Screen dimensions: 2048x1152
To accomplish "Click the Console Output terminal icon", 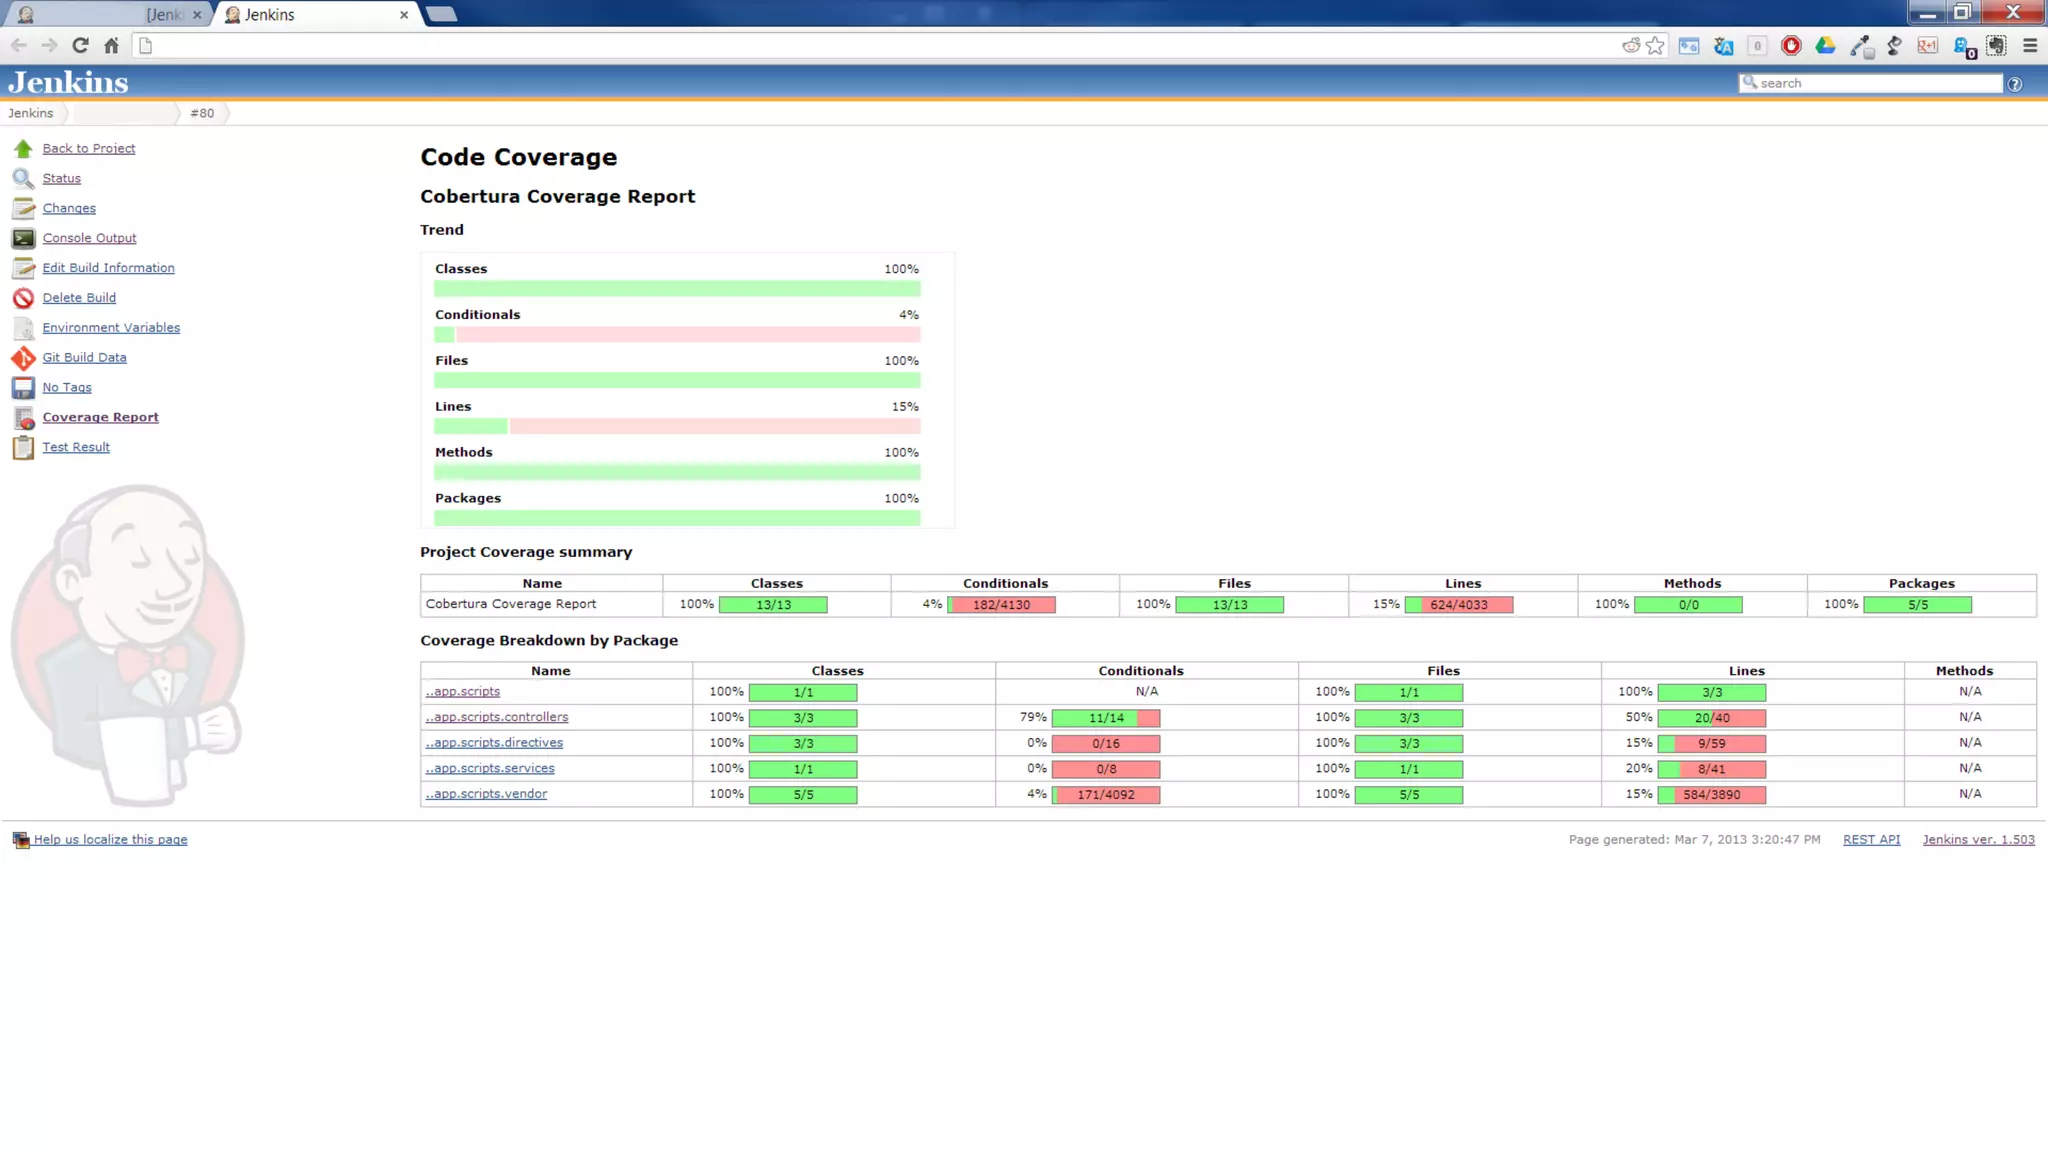I will [x=23, y=238].
